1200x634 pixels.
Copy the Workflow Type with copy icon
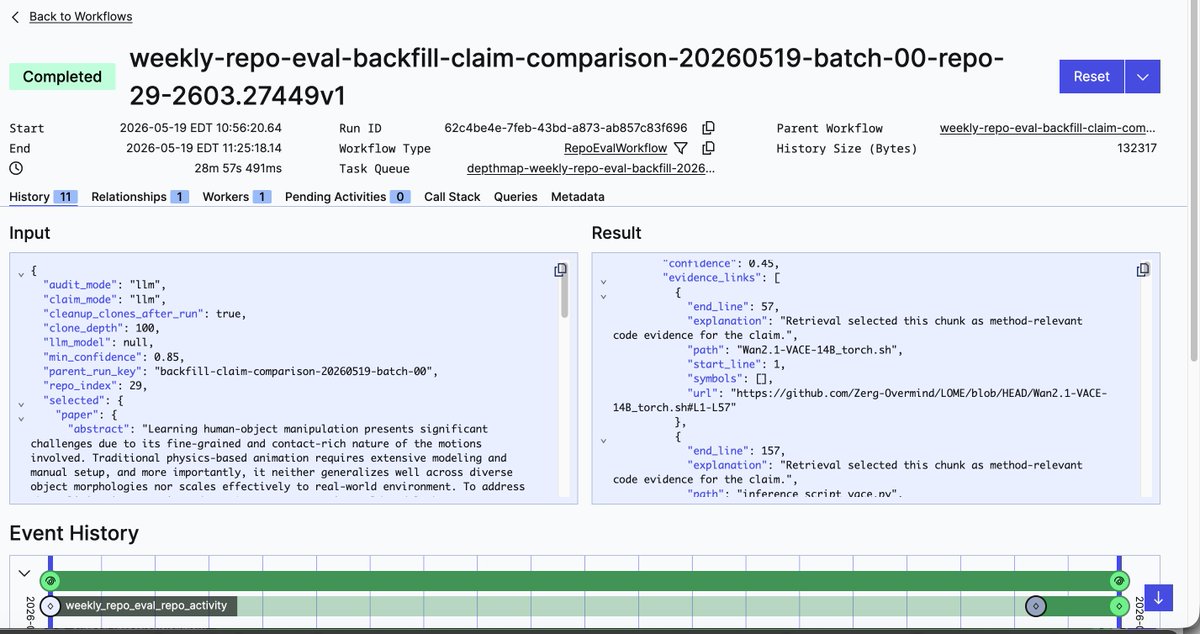point(708,148)
